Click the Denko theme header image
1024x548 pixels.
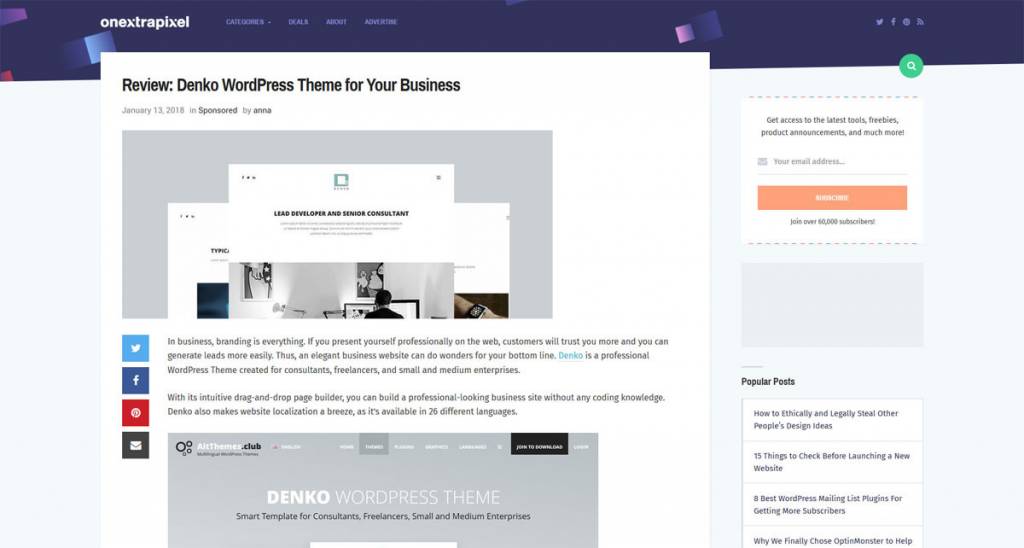tap(337, 224)
